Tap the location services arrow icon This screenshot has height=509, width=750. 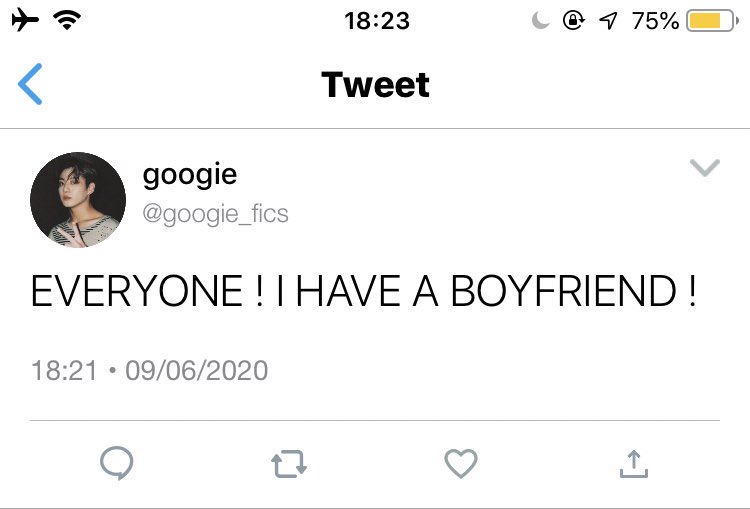[x=608, y=21]
